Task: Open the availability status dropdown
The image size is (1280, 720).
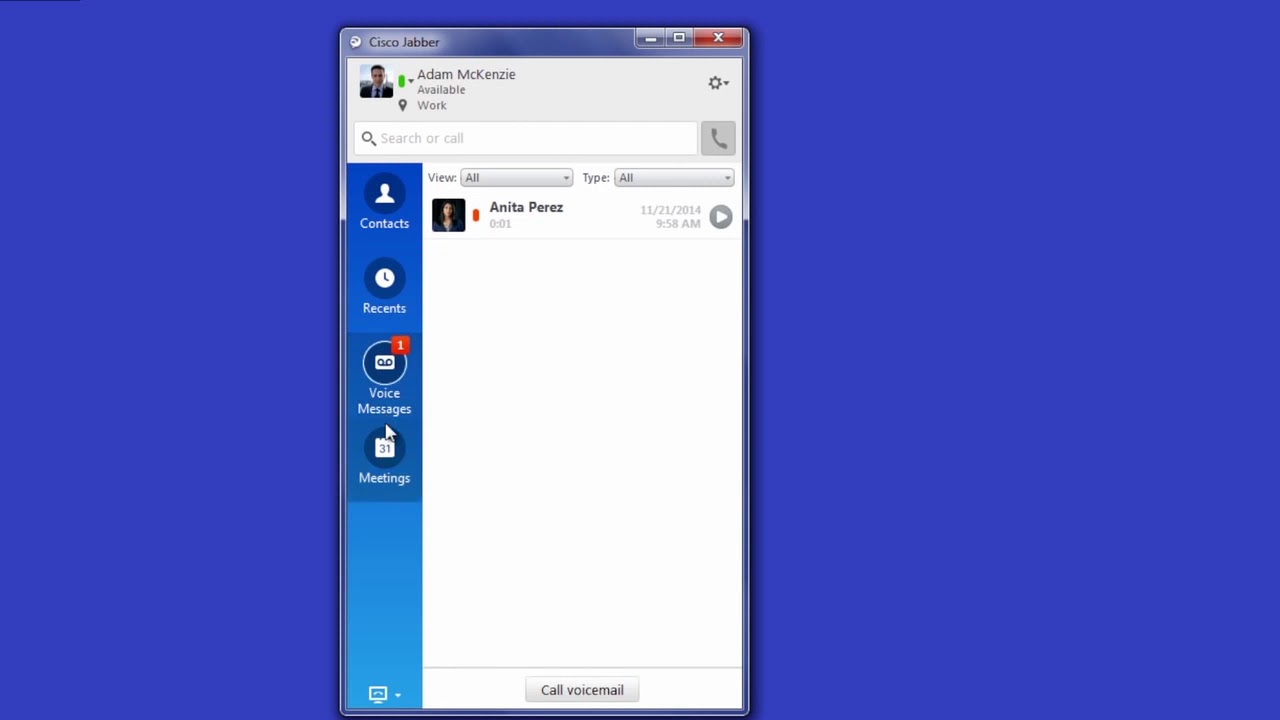Action: coord(406,81)
